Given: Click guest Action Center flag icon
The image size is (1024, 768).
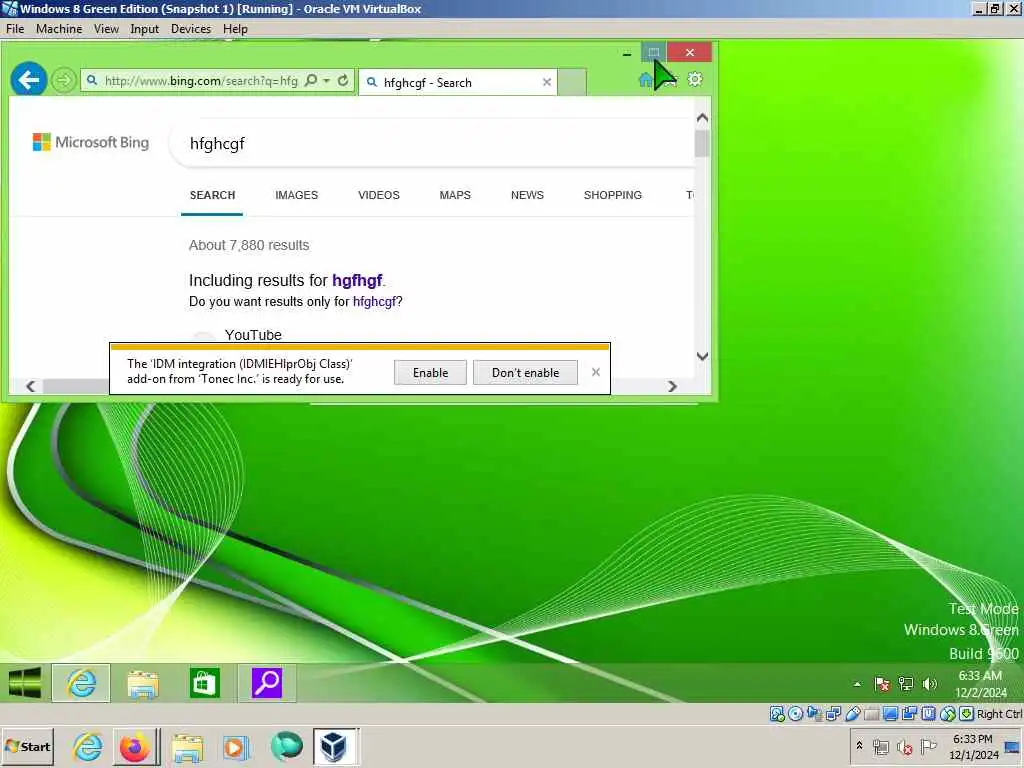Looking at the screenshot, I should point(882,684).
